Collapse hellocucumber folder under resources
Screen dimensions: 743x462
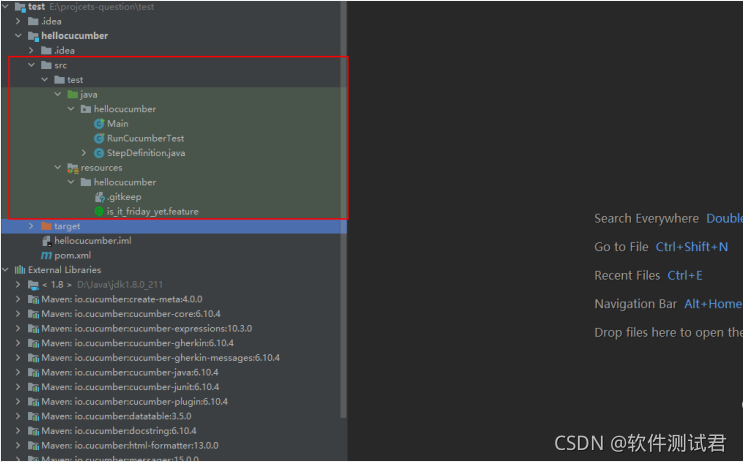(x=71, y=182)
